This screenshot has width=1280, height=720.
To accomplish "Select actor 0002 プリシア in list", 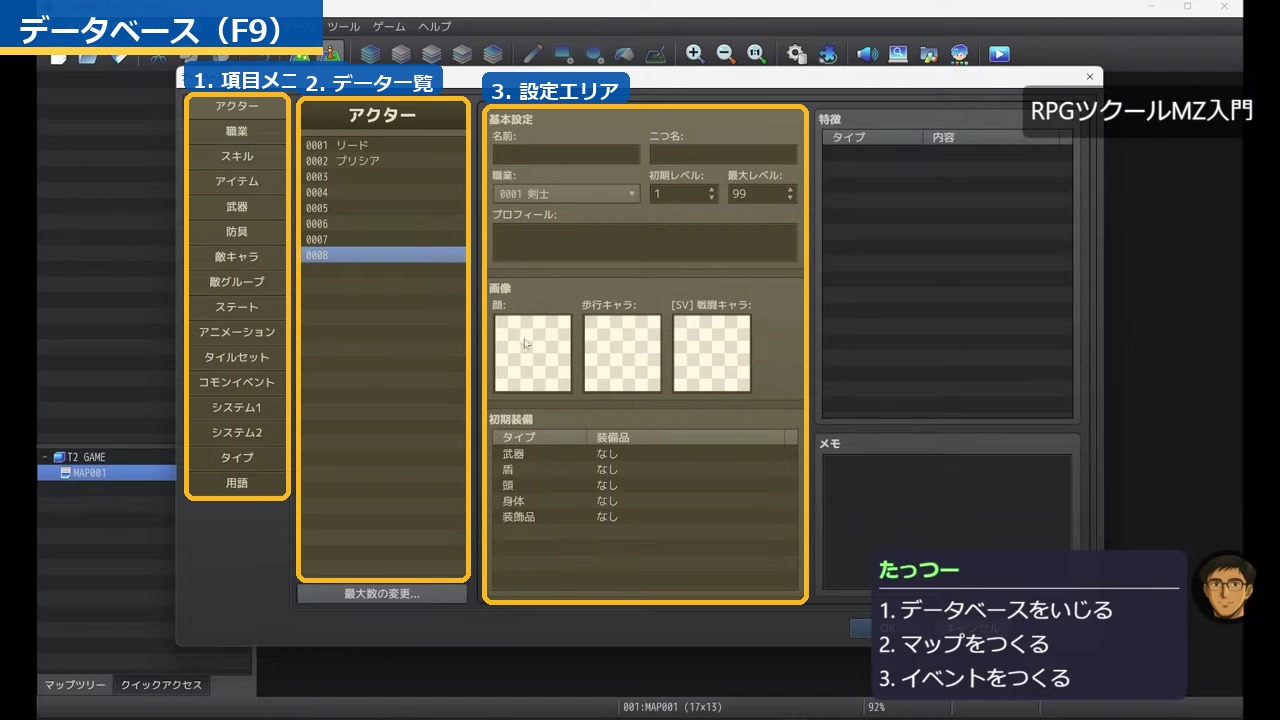I will click(384, 161).
